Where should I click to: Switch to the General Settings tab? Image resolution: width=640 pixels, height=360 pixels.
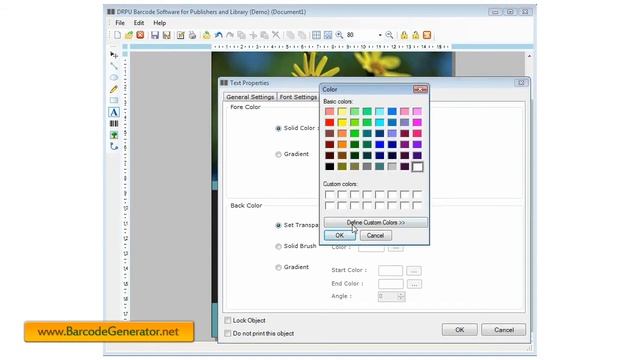pos(250,97)
